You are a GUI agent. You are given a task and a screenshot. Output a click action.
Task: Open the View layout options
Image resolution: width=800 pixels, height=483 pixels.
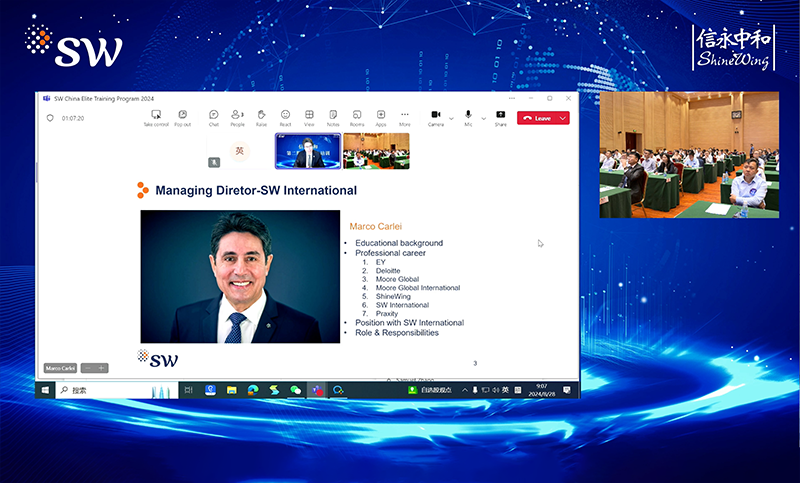(309, 118)
